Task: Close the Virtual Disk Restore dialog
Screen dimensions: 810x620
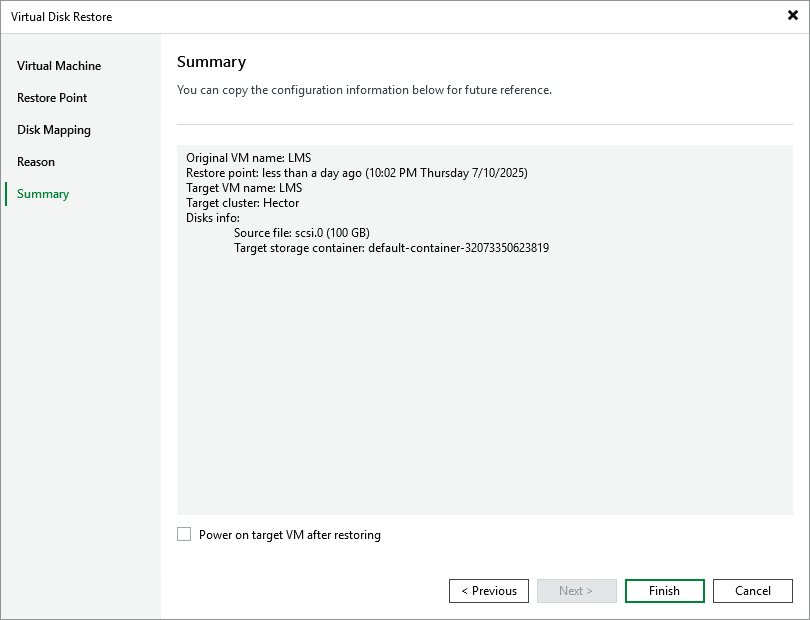Action: [793, 16]
